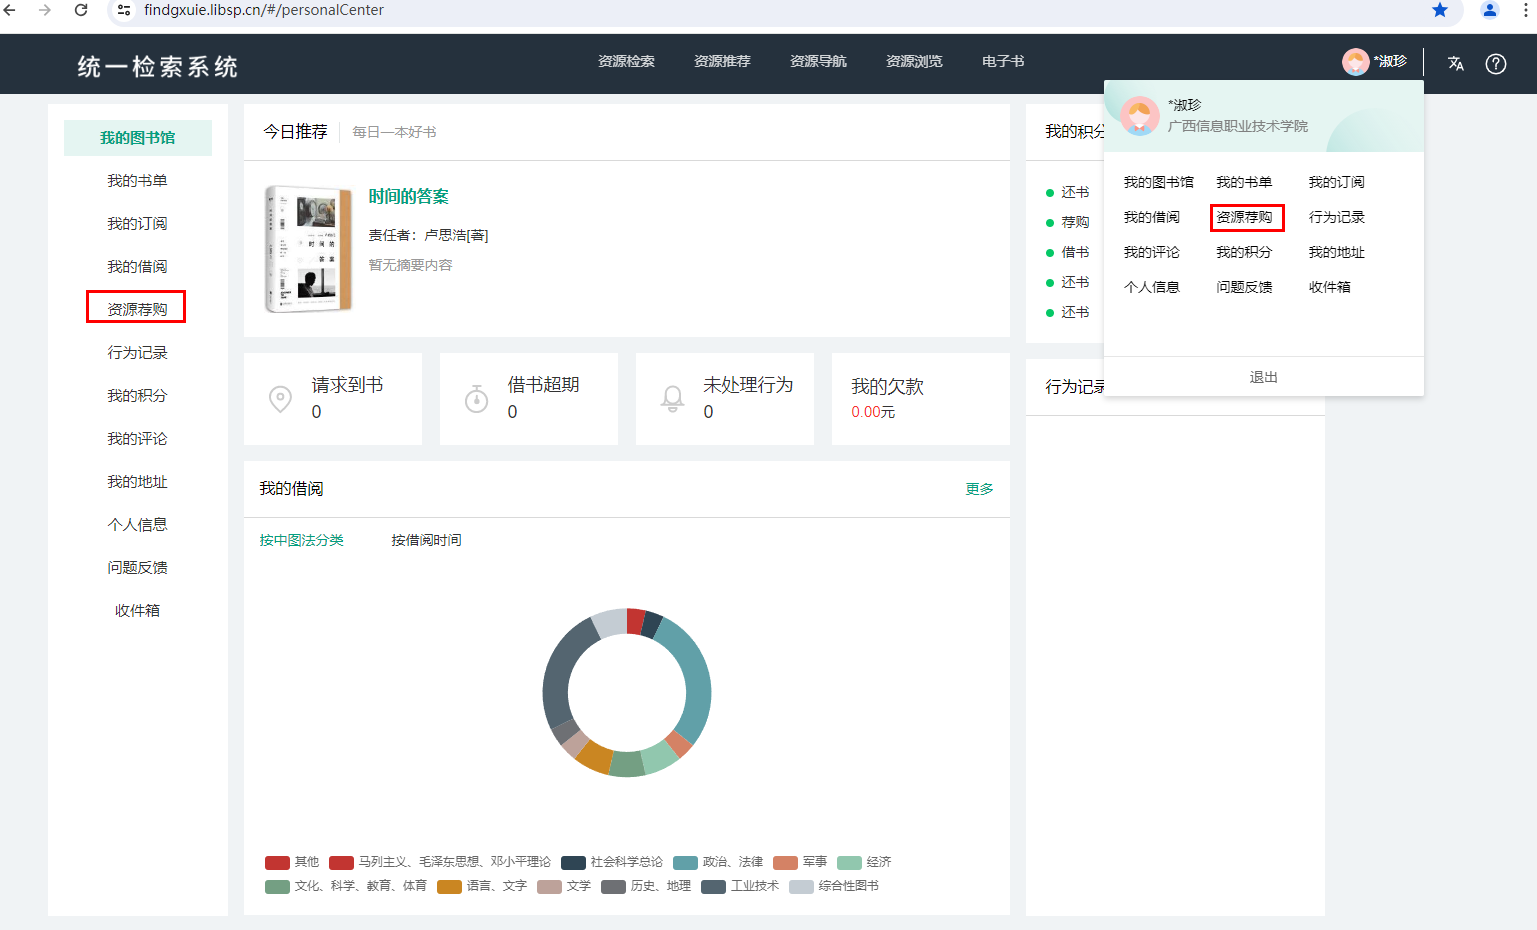Viewport: 1537px width, 930px height.
Task: Click the teal segment of the donut chart
Action: pyautogui.click(x=692, y=680)
